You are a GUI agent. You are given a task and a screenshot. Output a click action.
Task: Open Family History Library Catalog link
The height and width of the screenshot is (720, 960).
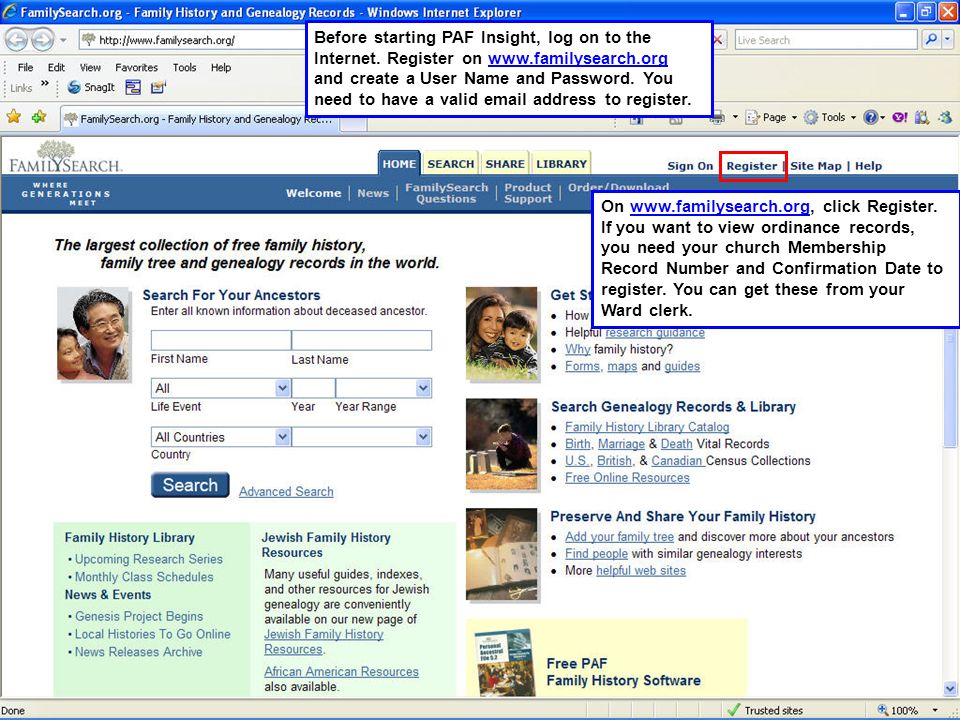[647, 427]
